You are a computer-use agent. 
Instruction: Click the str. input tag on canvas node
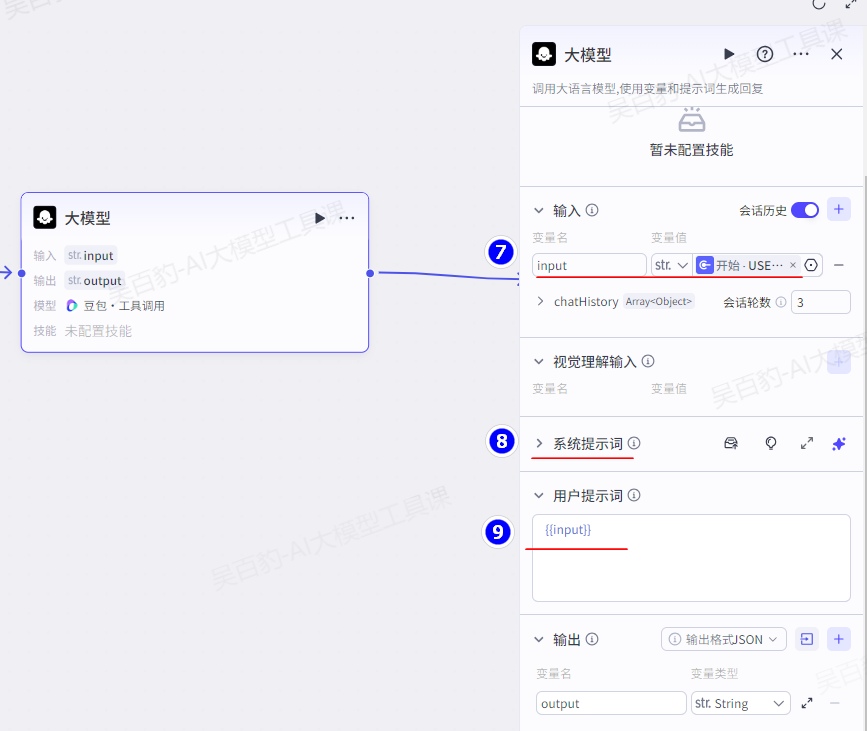91,255
